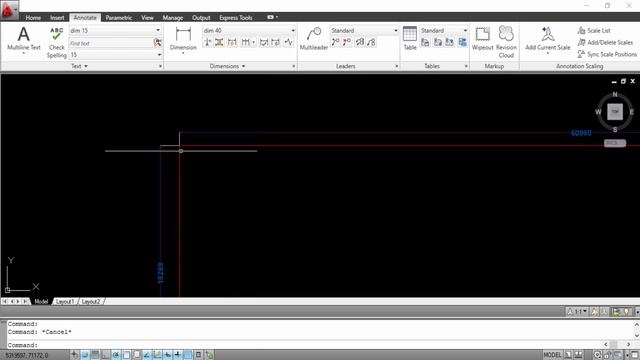Click the Remove Leader icon

click(347, 42)
